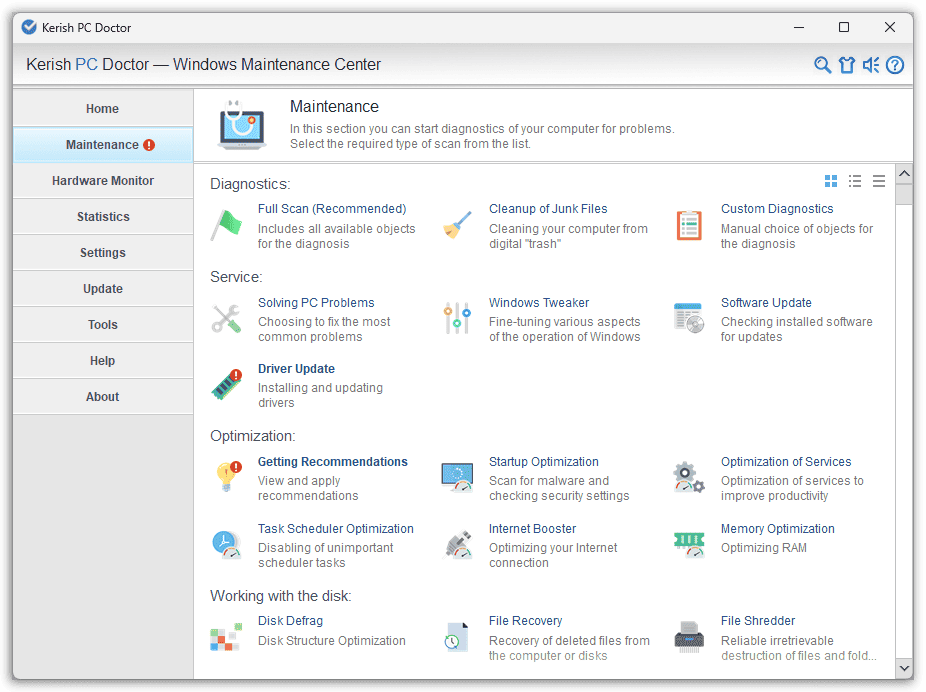The height and width of the screenshot is (692, 926).
Task: Open File Recovery link
Action: 525,621
